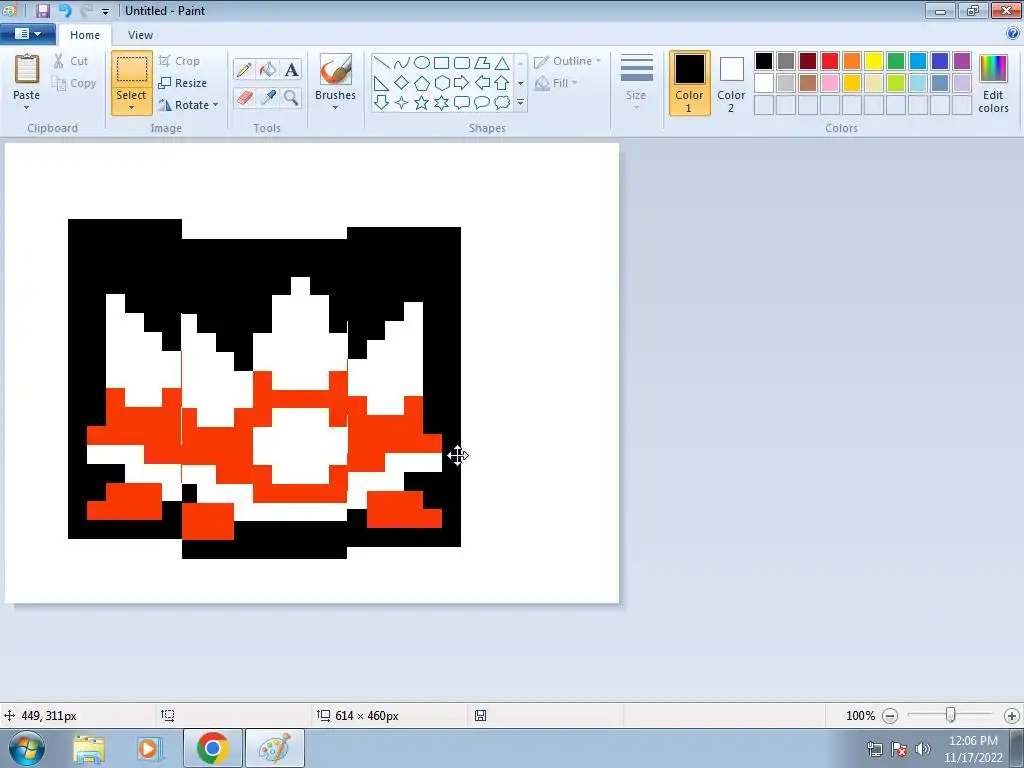Activate Color 2 background selector
Image resolution: width=1024 pixels, height=768 pixels.
[731, 83]
